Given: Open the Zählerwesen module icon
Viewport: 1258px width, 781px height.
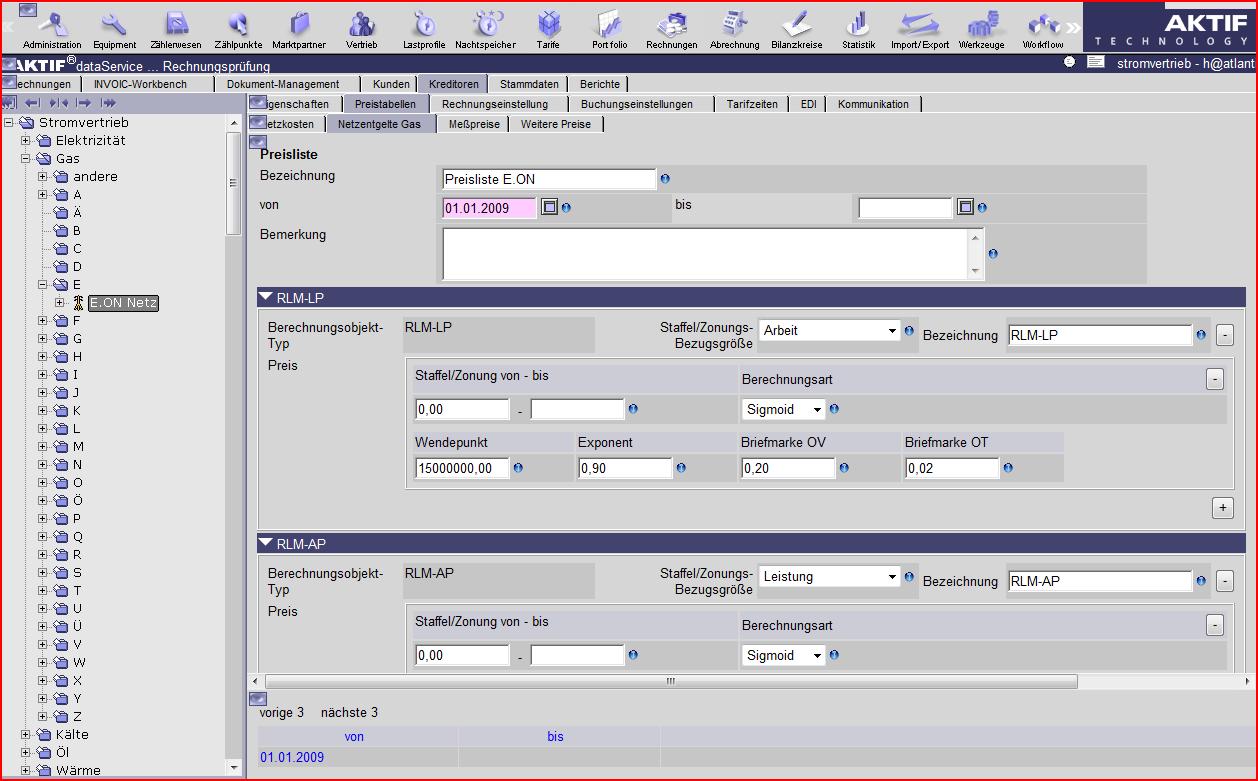Looking at the screenshot, I should pos(176,27).
